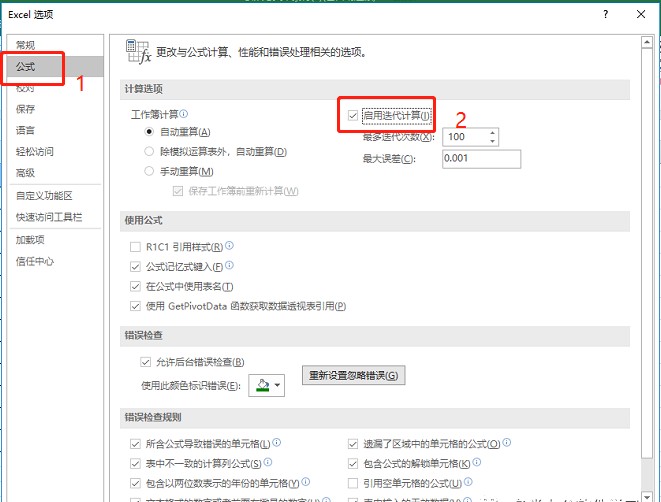Enable 引用空单元格的公式 checkbox

click(353, 483)
